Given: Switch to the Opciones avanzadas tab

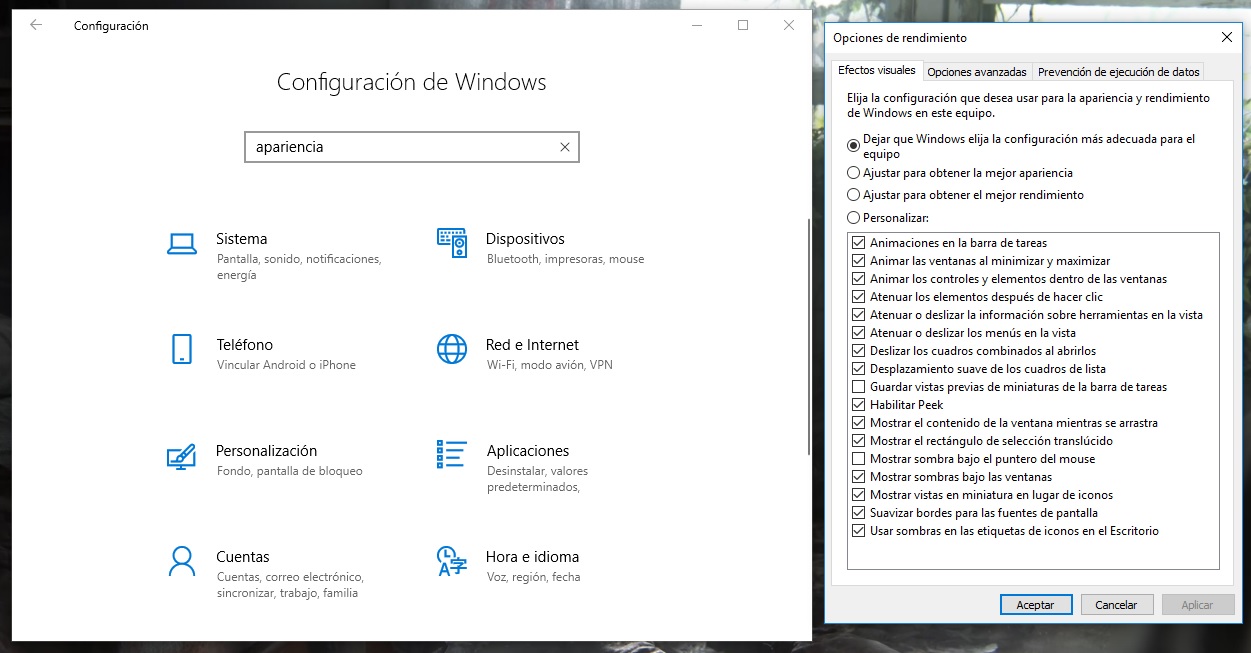Looking at the screenshot, I should point(976,72).
